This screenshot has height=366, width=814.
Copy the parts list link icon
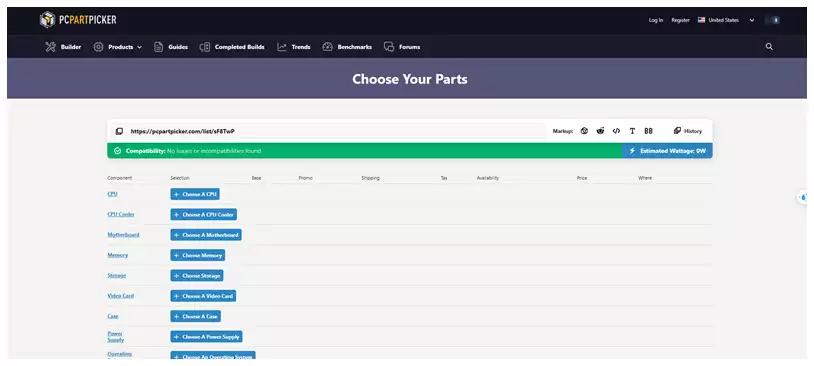119,131
